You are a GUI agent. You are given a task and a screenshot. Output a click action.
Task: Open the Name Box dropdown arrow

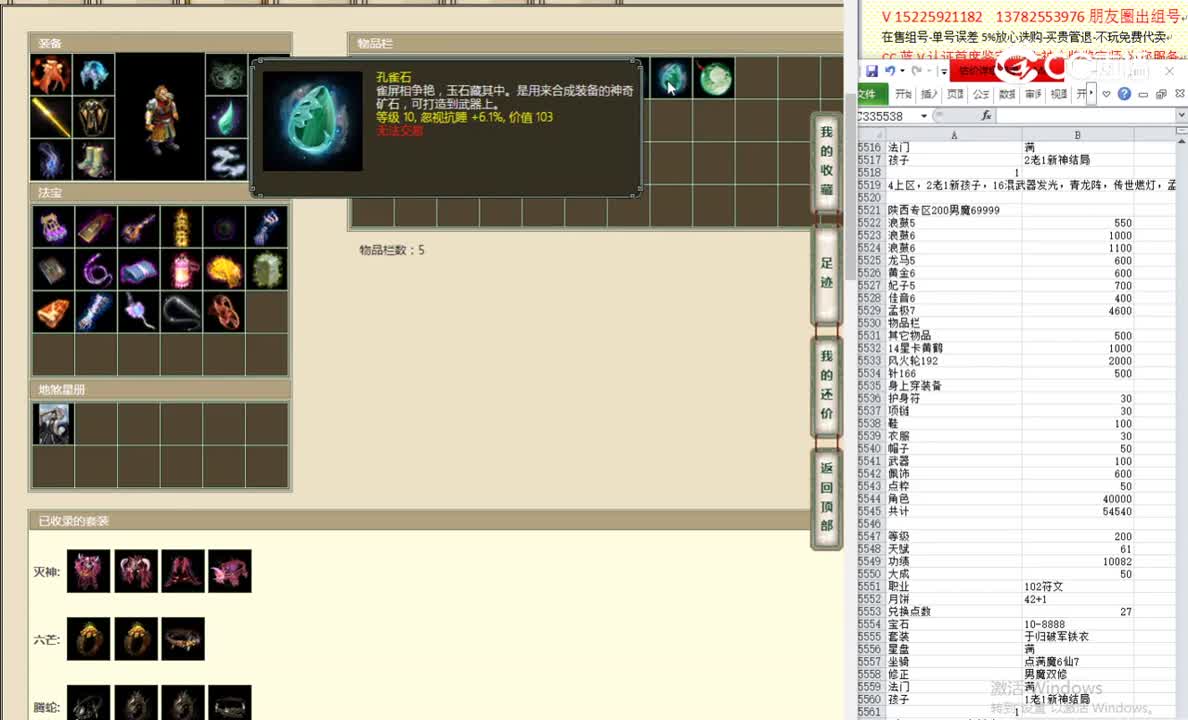(x=924, y=116)
